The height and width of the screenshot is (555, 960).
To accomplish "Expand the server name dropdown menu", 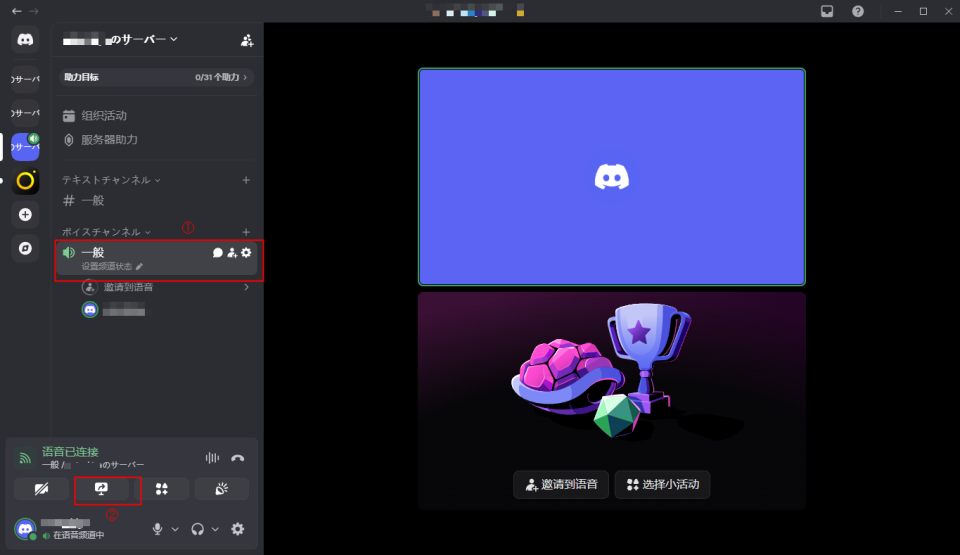I will (x=120, y=39).
